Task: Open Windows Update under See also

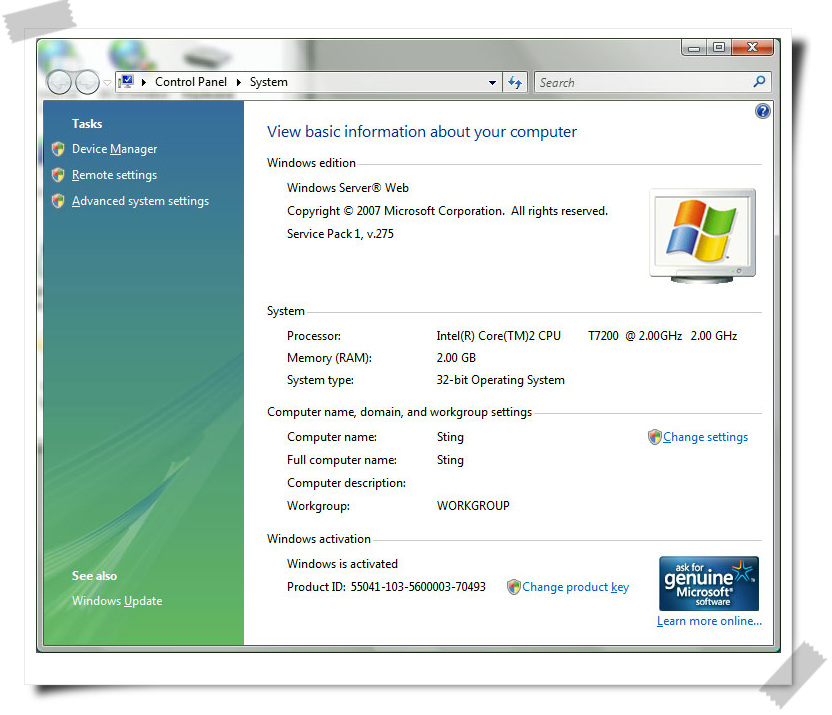Action: (117, 601)
